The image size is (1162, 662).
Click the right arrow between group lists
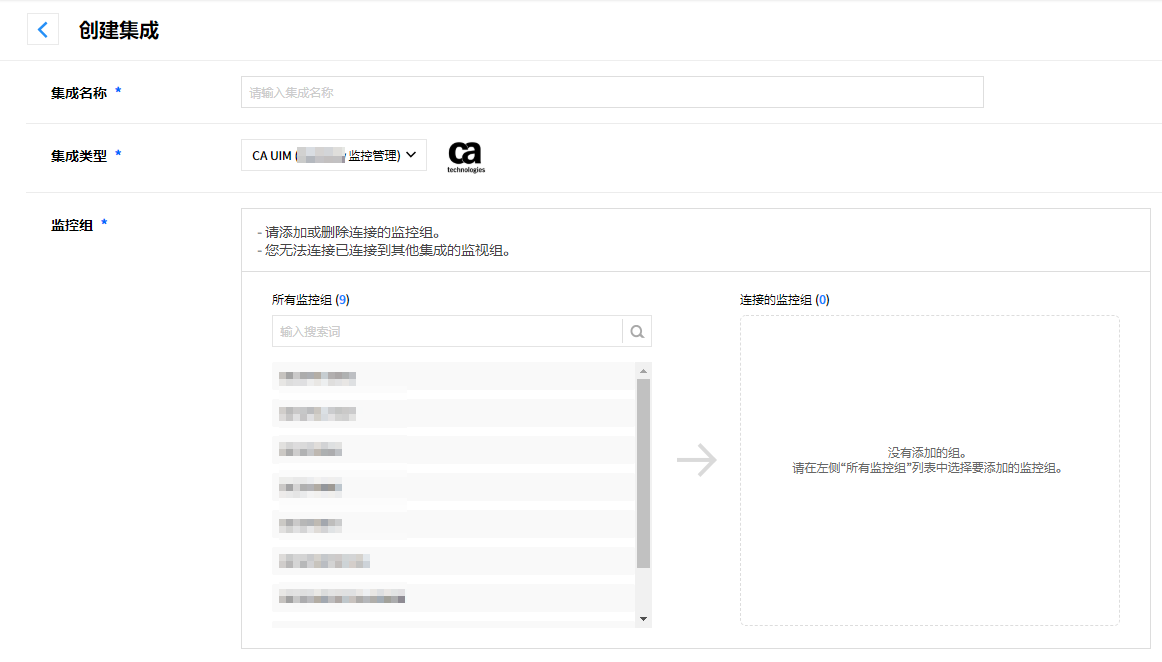click(696, 460)
